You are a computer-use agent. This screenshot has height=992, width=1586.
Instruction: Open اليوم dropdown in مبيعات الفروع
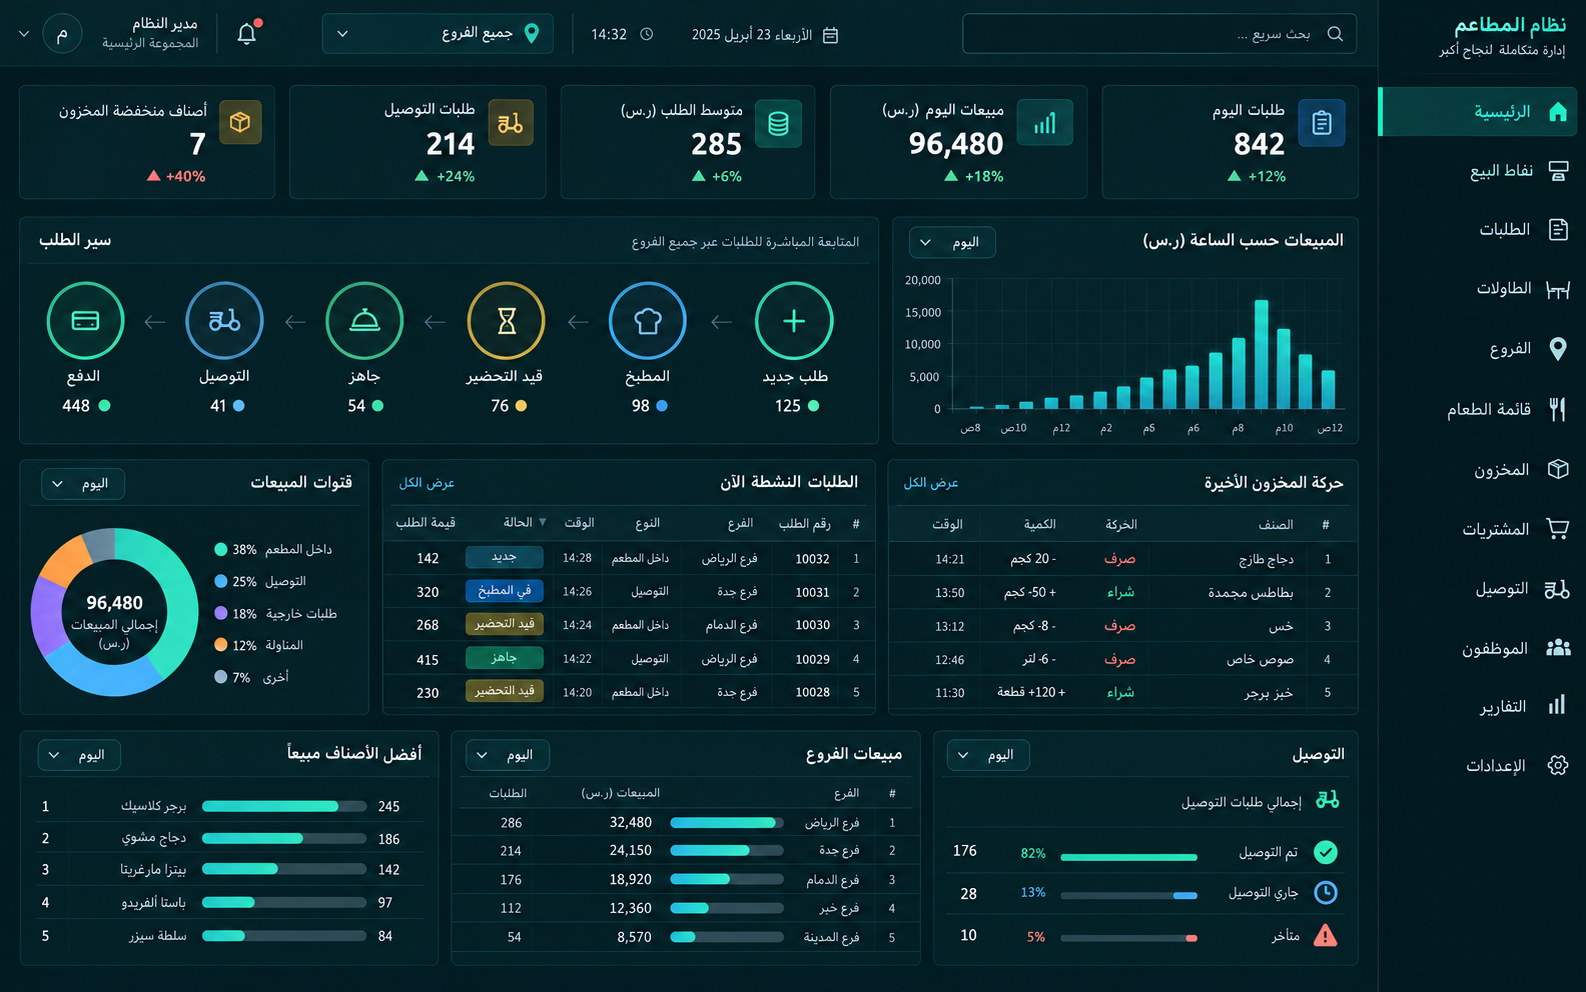coord(507,755)
